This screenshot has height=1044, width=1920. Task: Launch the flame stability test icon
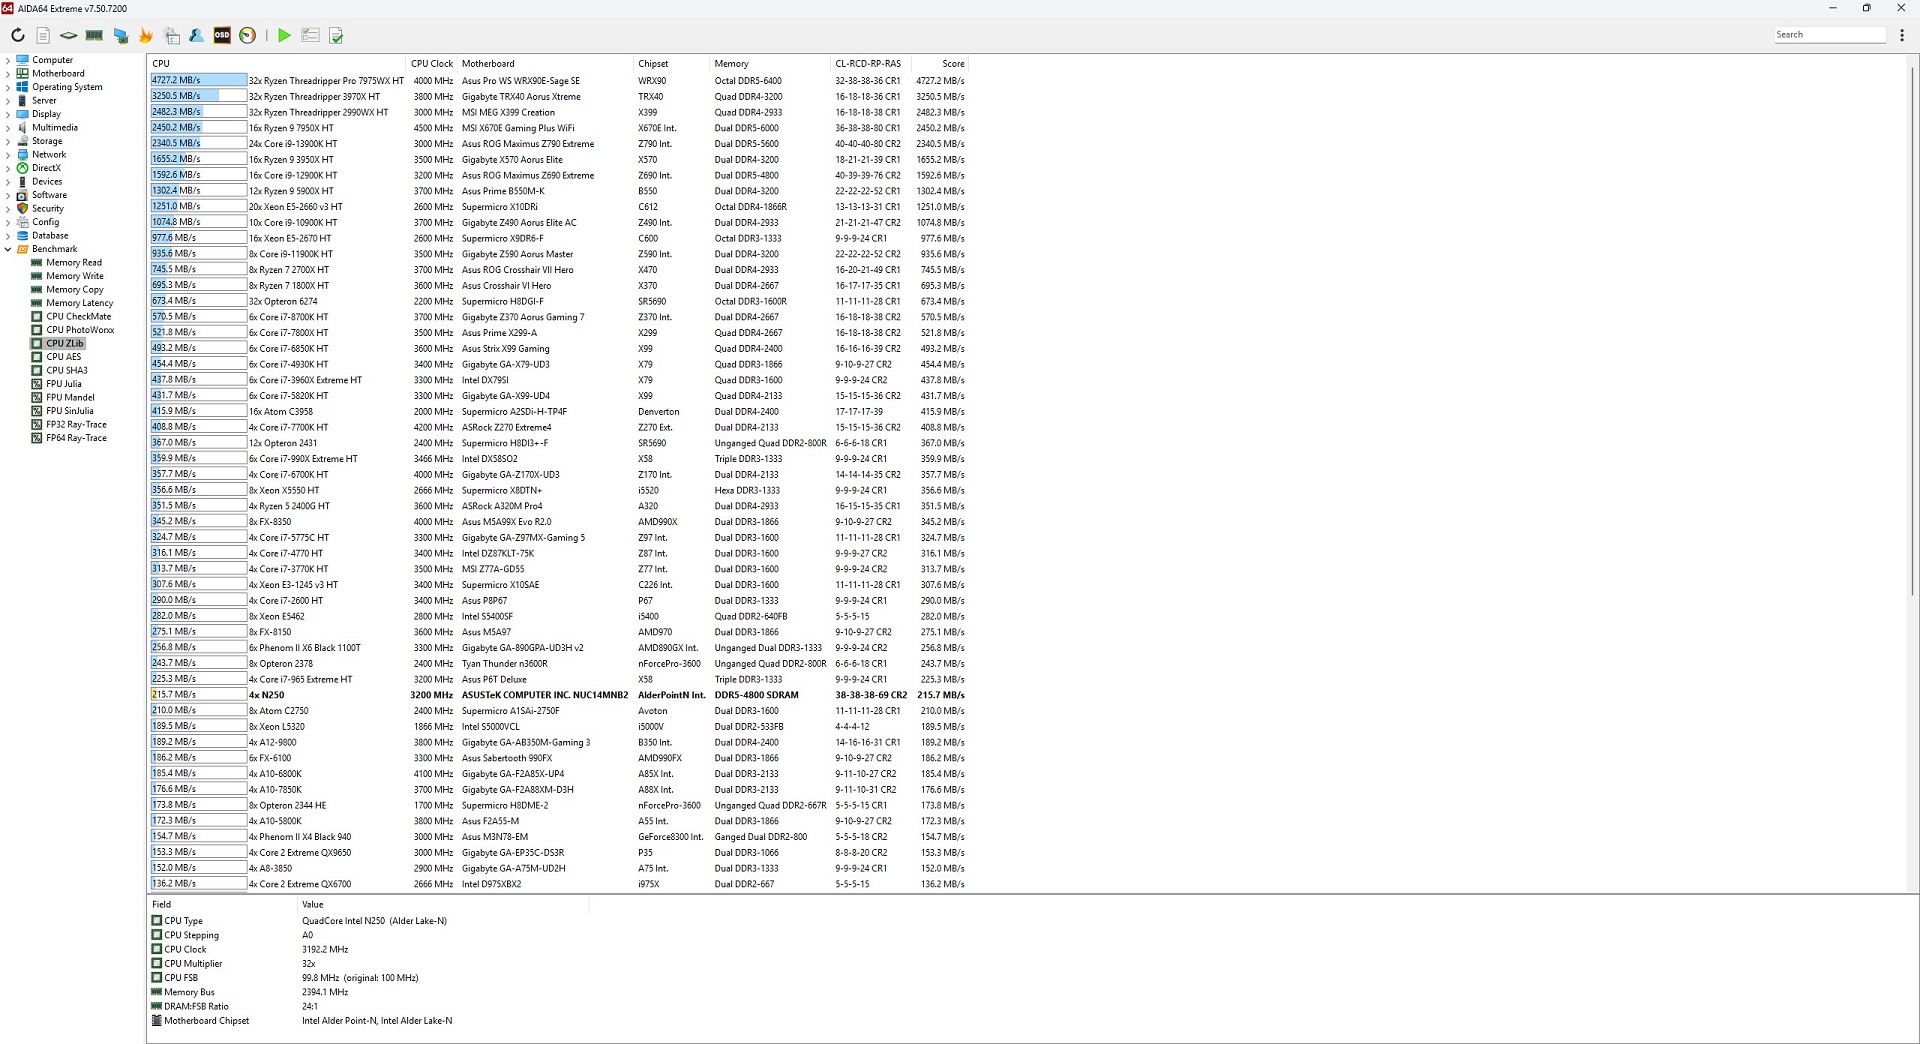point(146,36)
